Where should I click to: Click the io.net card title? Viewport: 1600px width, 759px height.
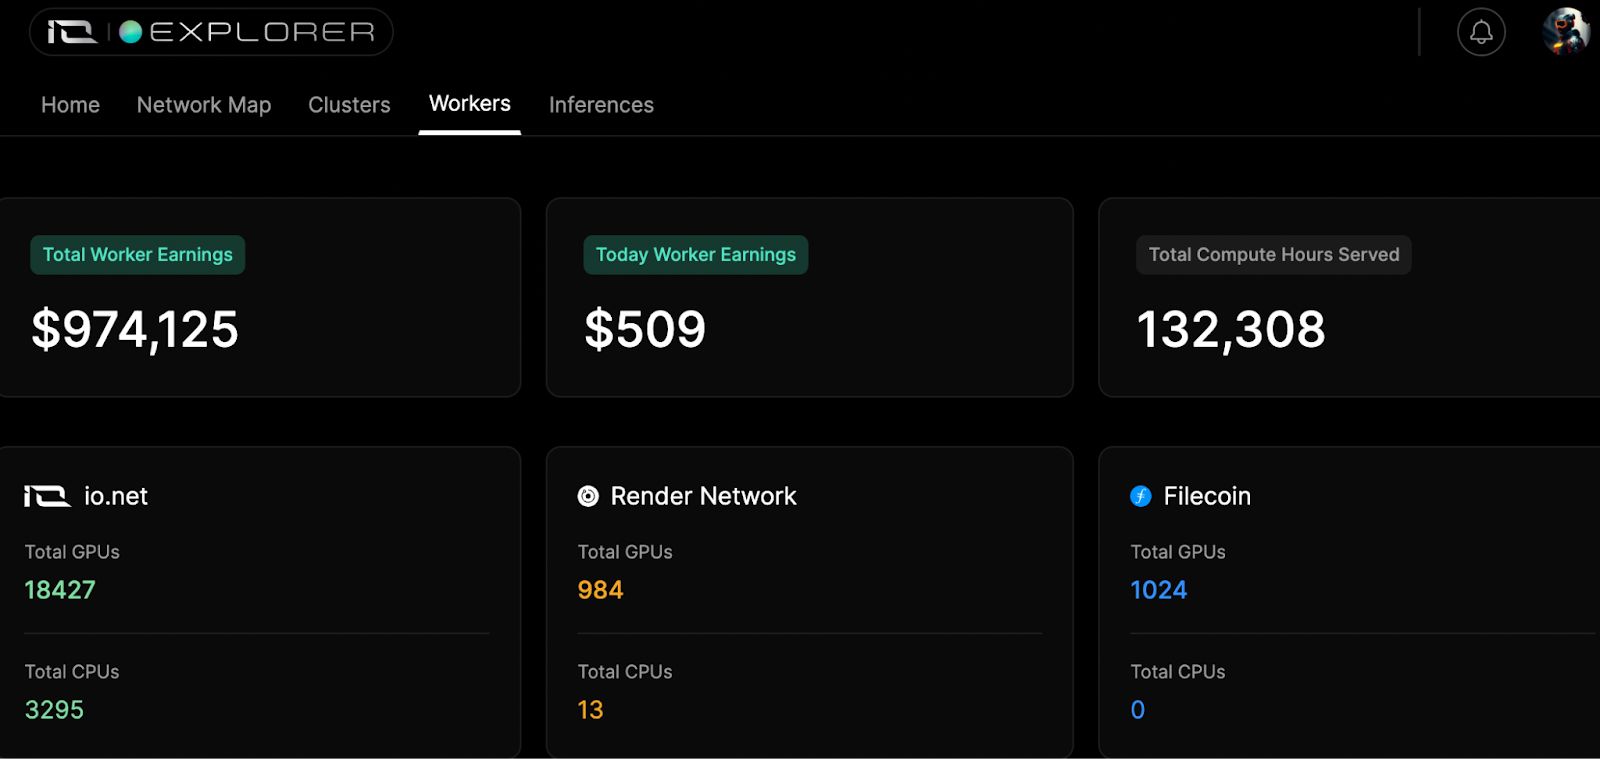coord(116,496)
